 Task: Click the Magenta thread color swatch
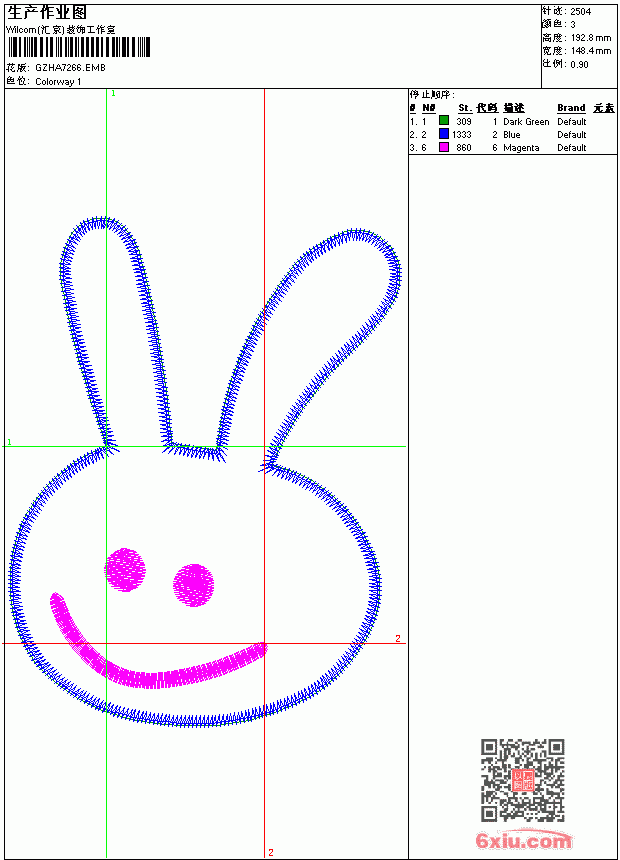tap(444, 147)
